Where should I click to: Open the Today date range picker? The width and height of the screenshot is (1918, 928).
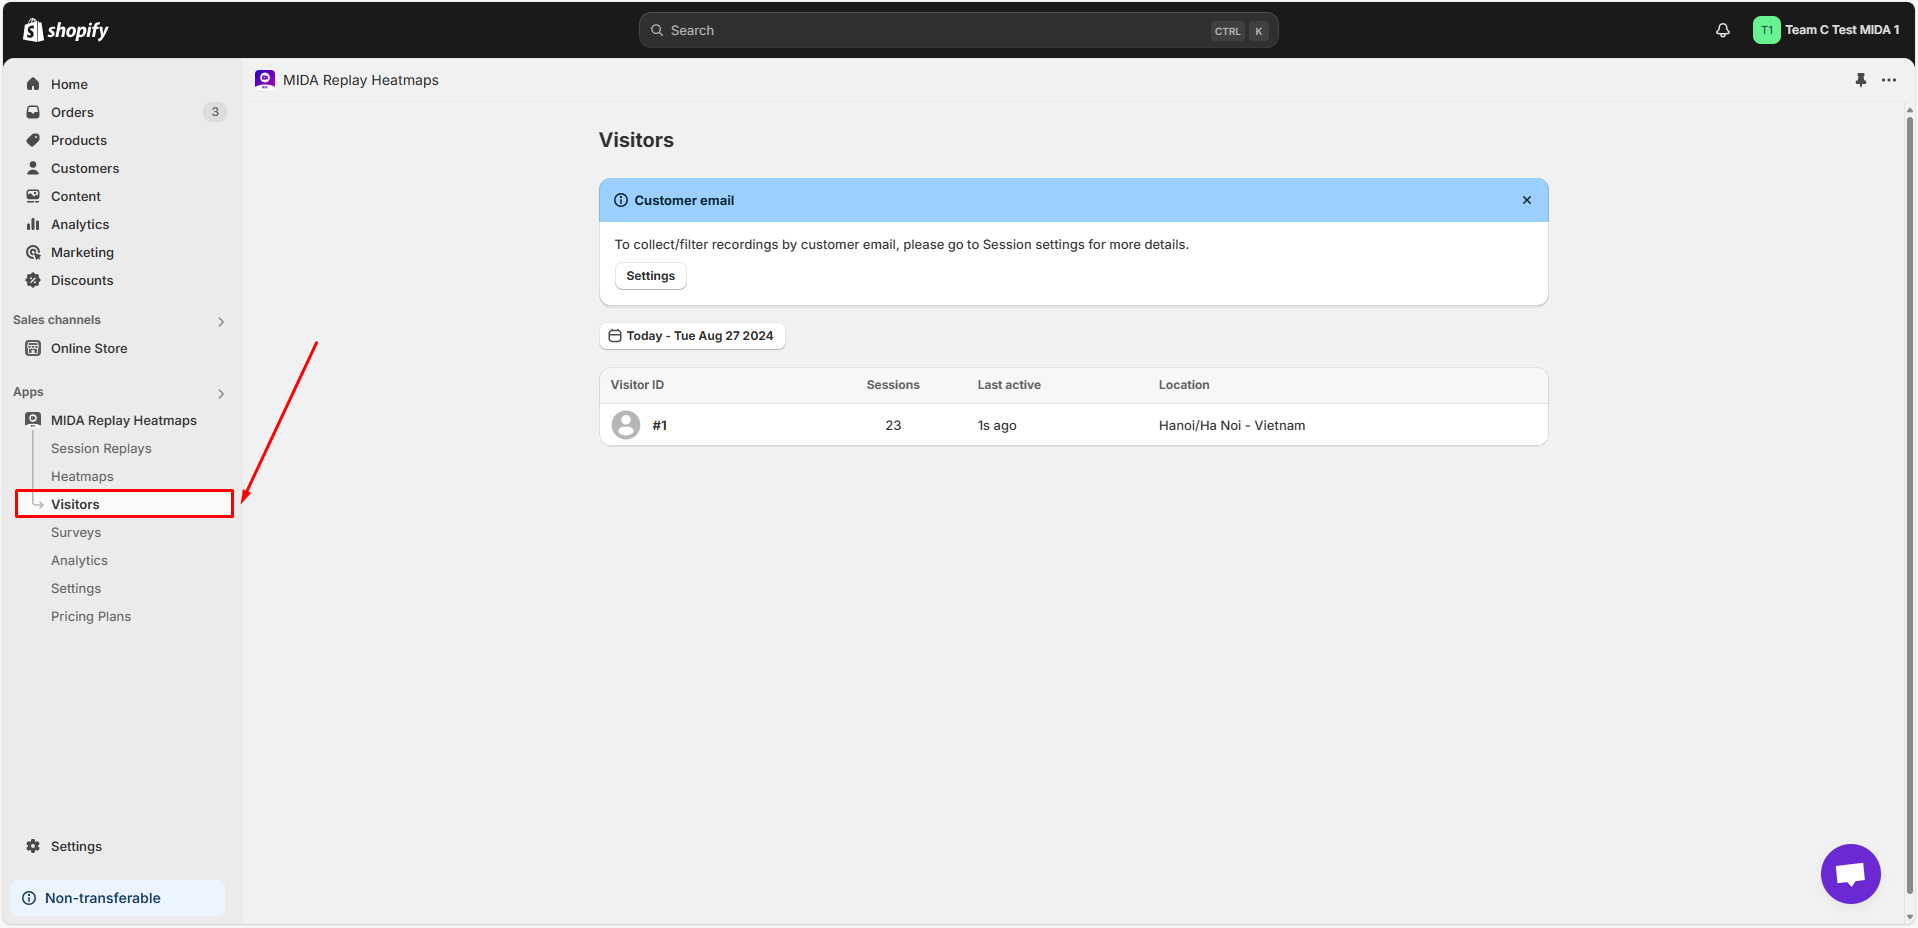692,336
